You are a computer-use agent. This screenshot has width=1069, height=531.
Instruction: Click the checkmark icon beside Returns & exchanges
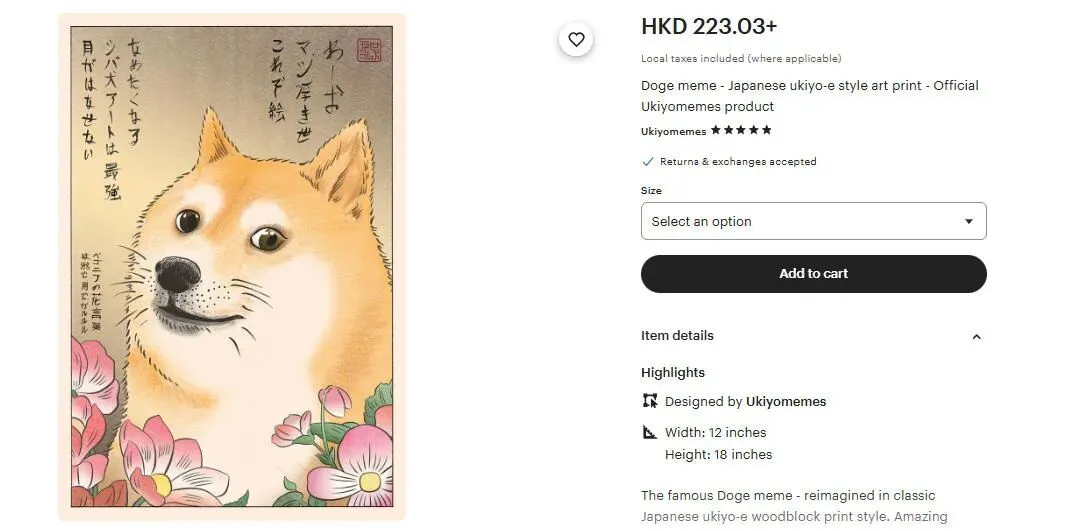coord(648,162)
